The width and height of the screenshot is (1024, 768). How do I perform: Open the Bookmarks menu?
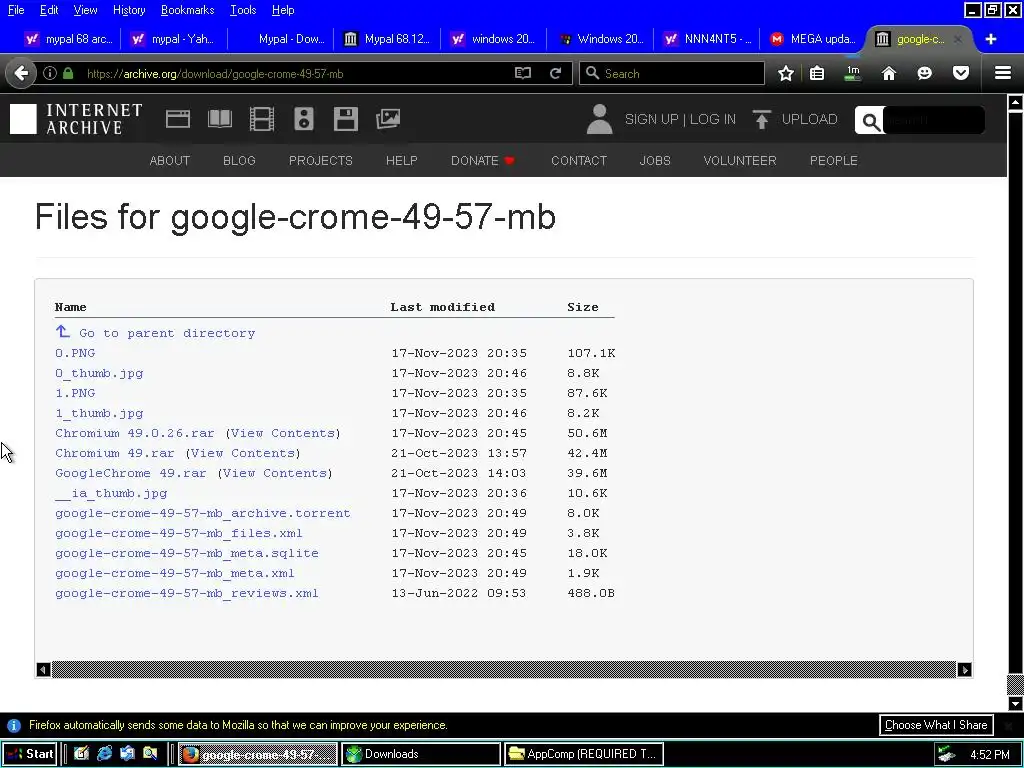(x=187, y=10)
